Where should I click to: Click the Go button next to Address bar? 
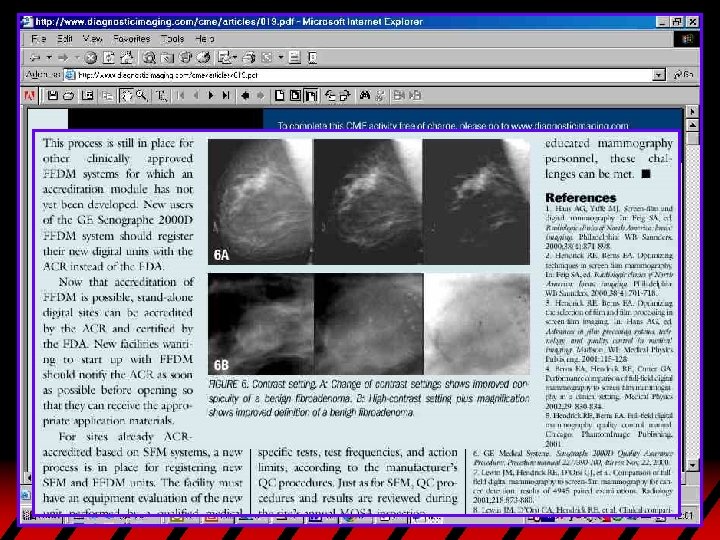[x=683, y=74]
